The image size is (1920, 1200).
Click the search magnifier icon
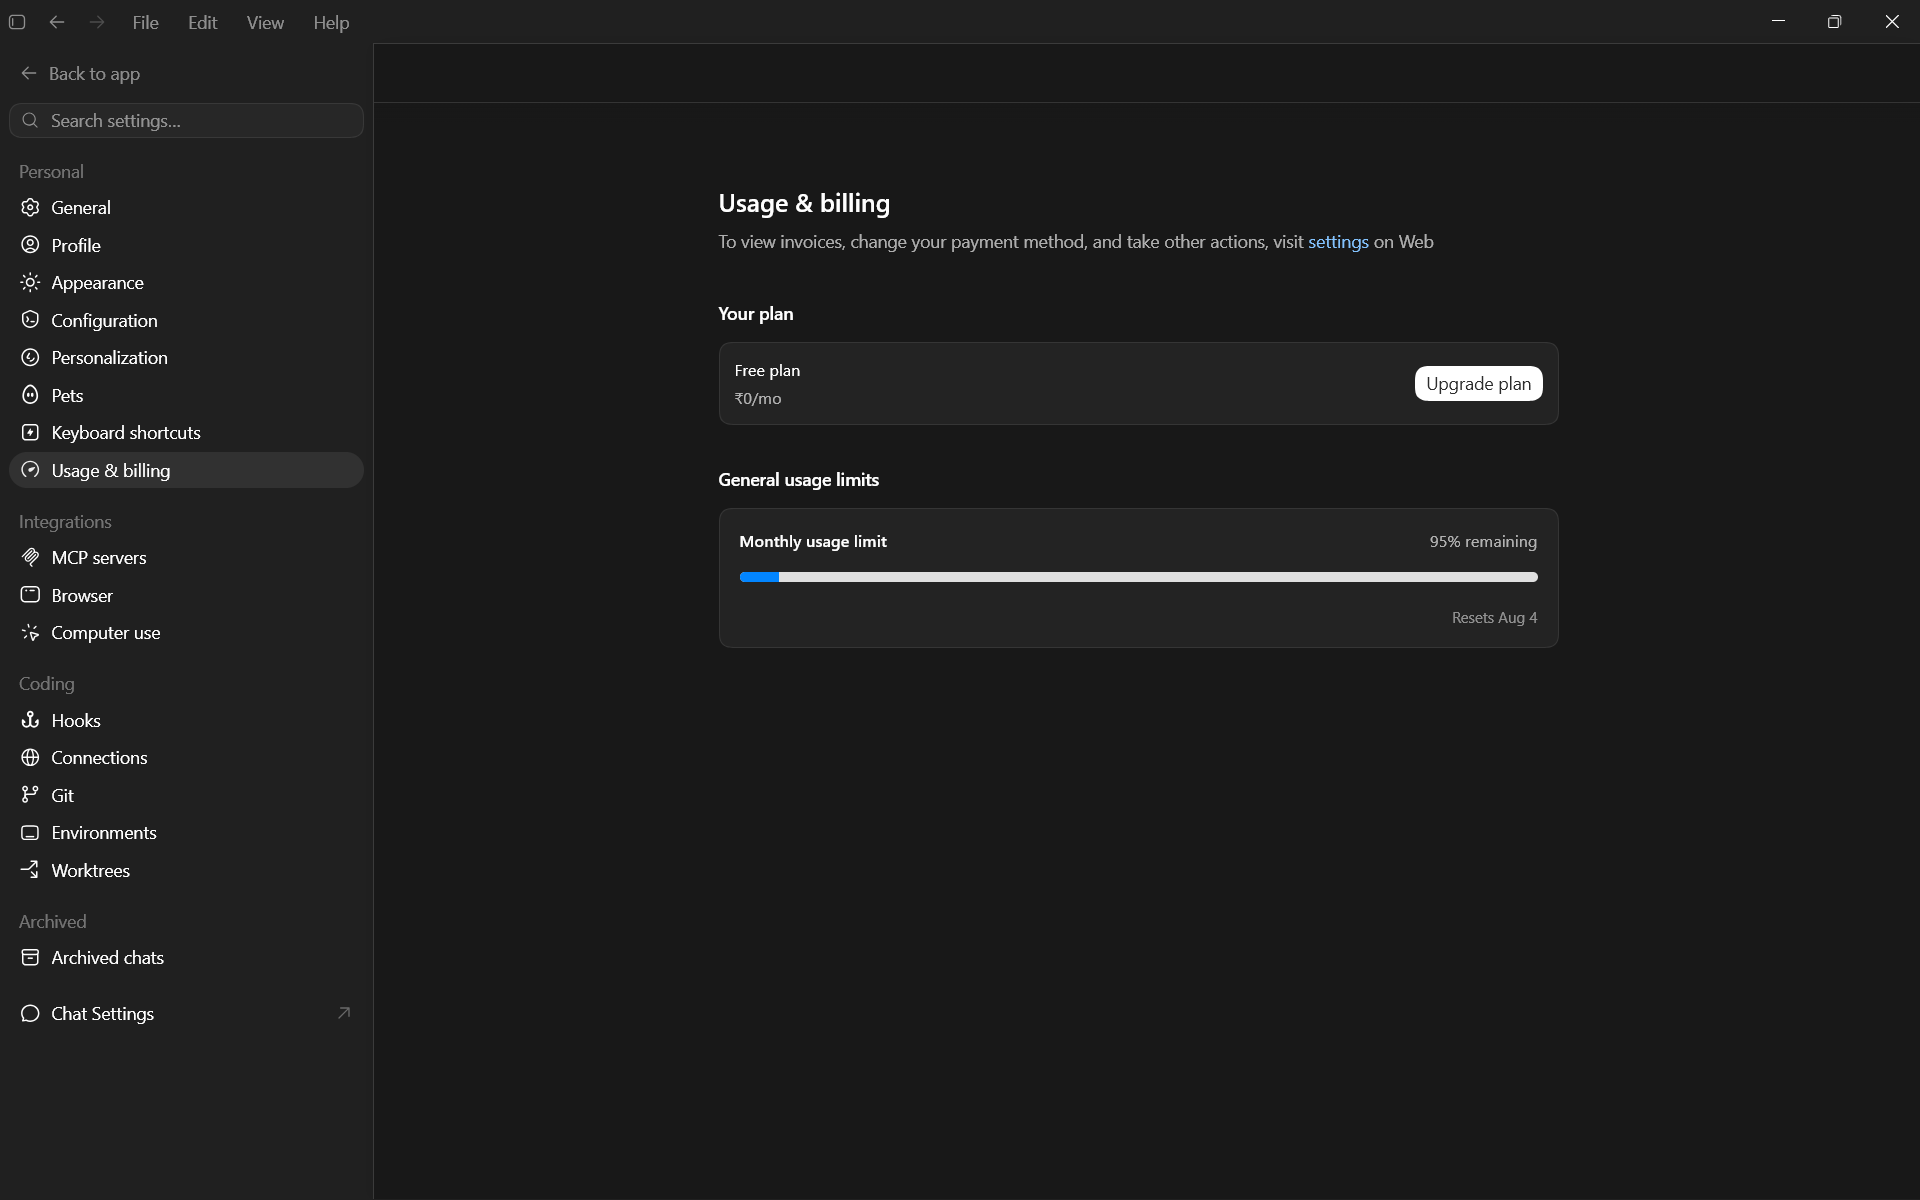point(31,120)
